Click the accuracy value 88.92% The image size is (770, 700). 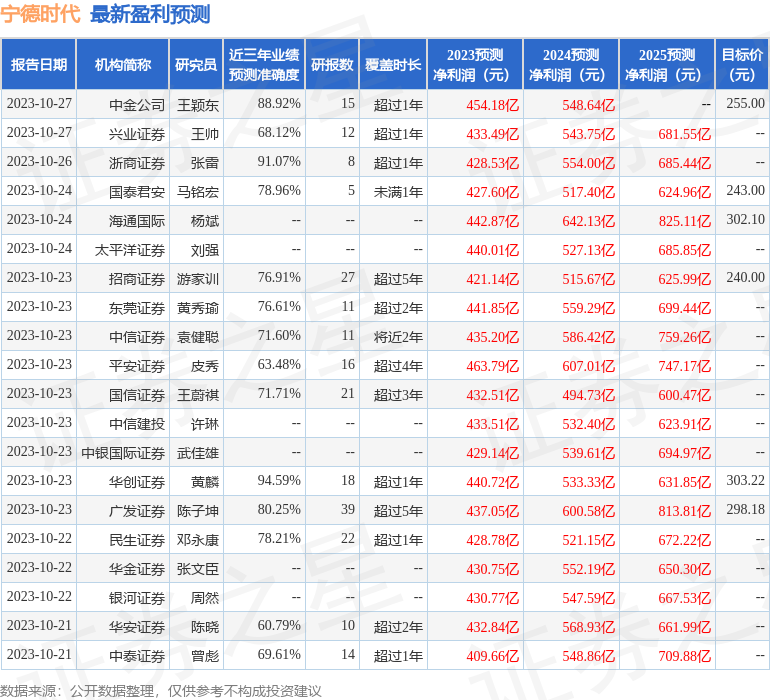[279, 103]
